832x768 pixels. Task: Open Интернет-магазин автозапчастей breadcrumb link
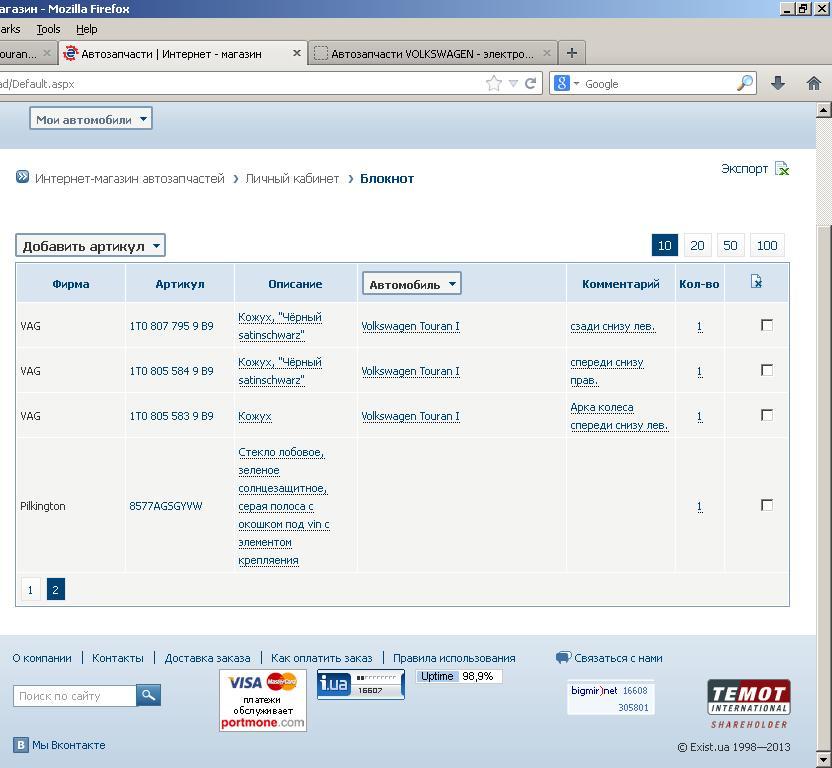pyautogui.click(x=129, y=179)
